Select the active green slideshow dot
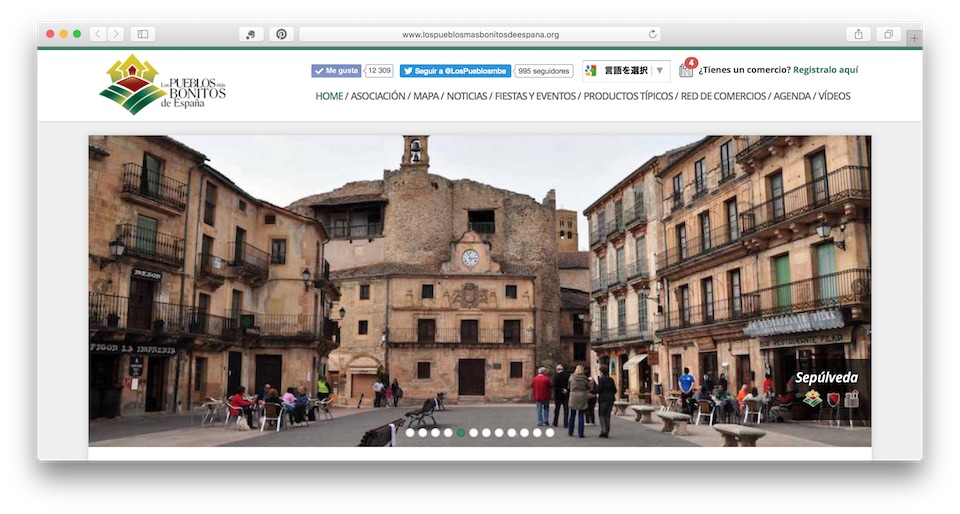This screenshot has width=960, height=514. pyautogui.click(x=461, y=433)
